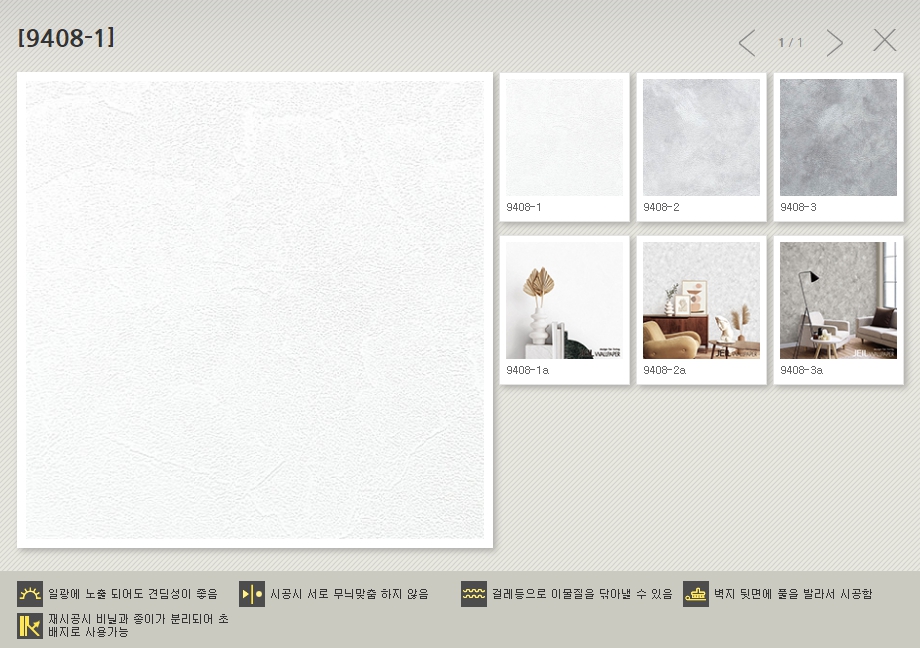Click the sunlight resistance icon
Viewport: 920px width, 648px height.
[30, 594]
